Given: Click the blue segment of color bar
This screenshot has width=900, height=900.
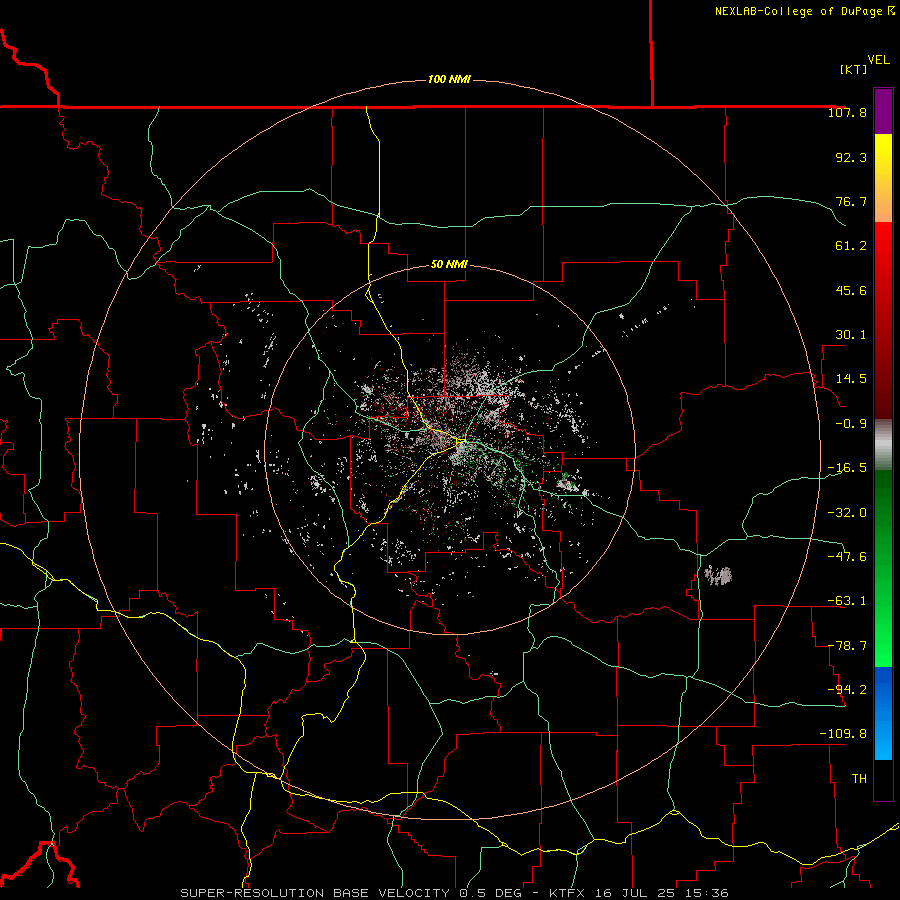Looking at the screenshot, I should [883, 713].
